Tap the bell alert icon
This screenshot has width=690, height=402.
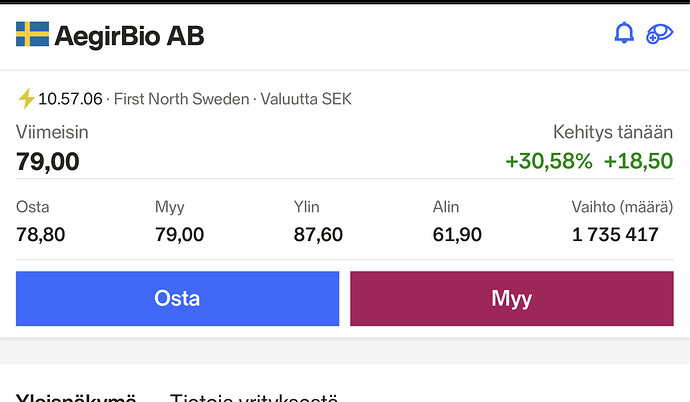click(x=624, y=33)
